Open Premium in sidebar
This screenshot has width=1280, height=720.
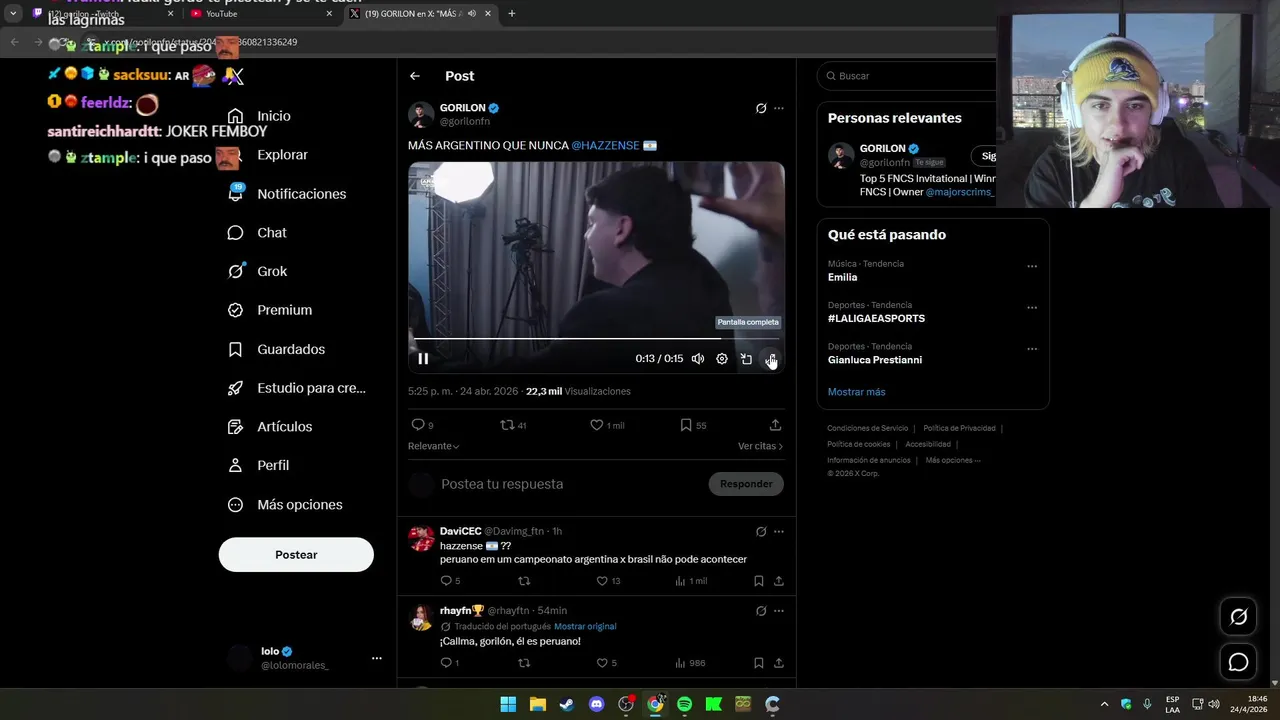tap(269, 310)
